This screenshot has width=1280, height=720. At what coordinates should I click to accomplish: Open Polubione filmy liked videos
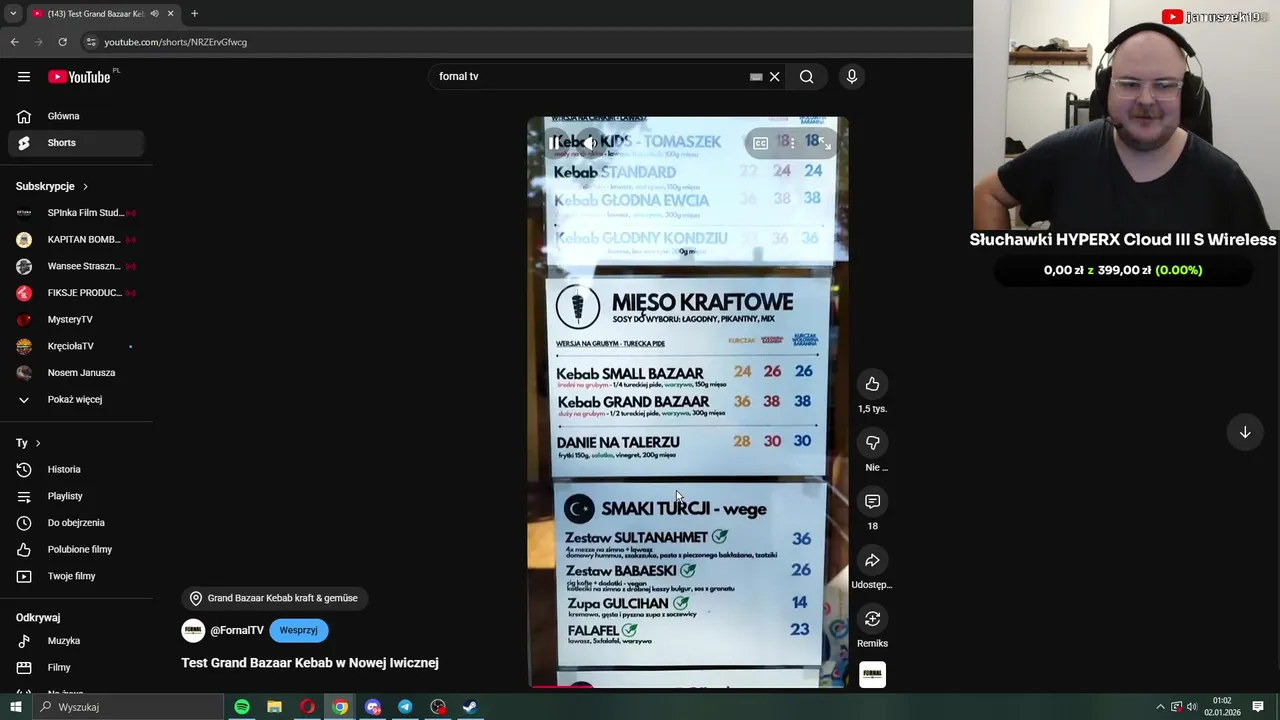coord(76,550)
